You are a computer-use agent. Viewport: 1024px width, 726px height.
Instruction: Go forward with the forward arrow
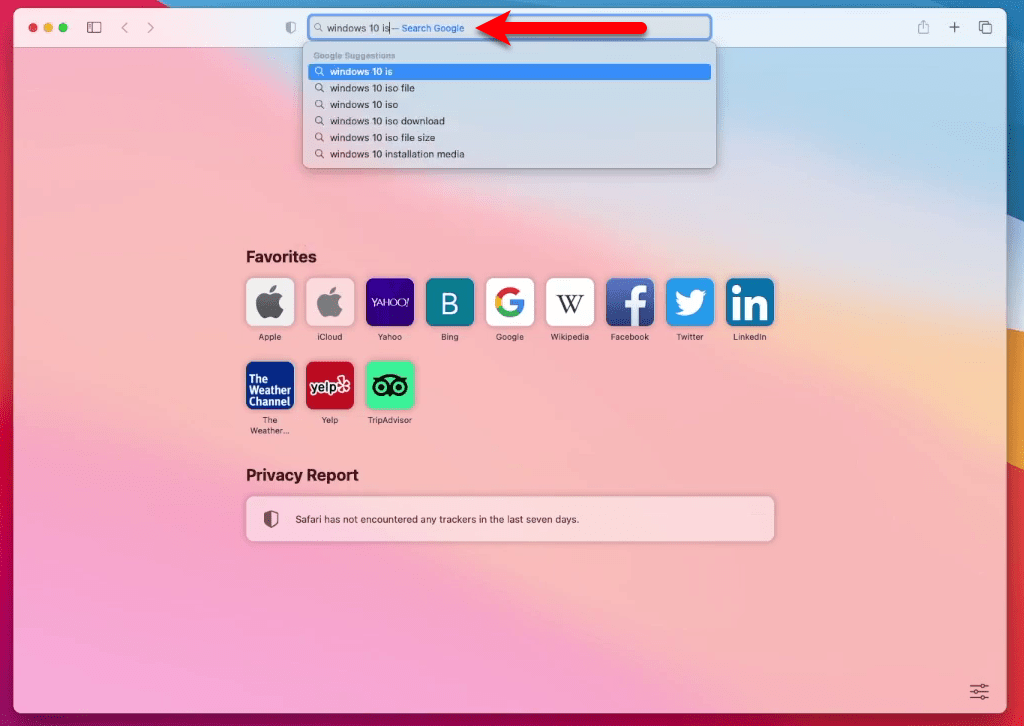tap(151, 27)
